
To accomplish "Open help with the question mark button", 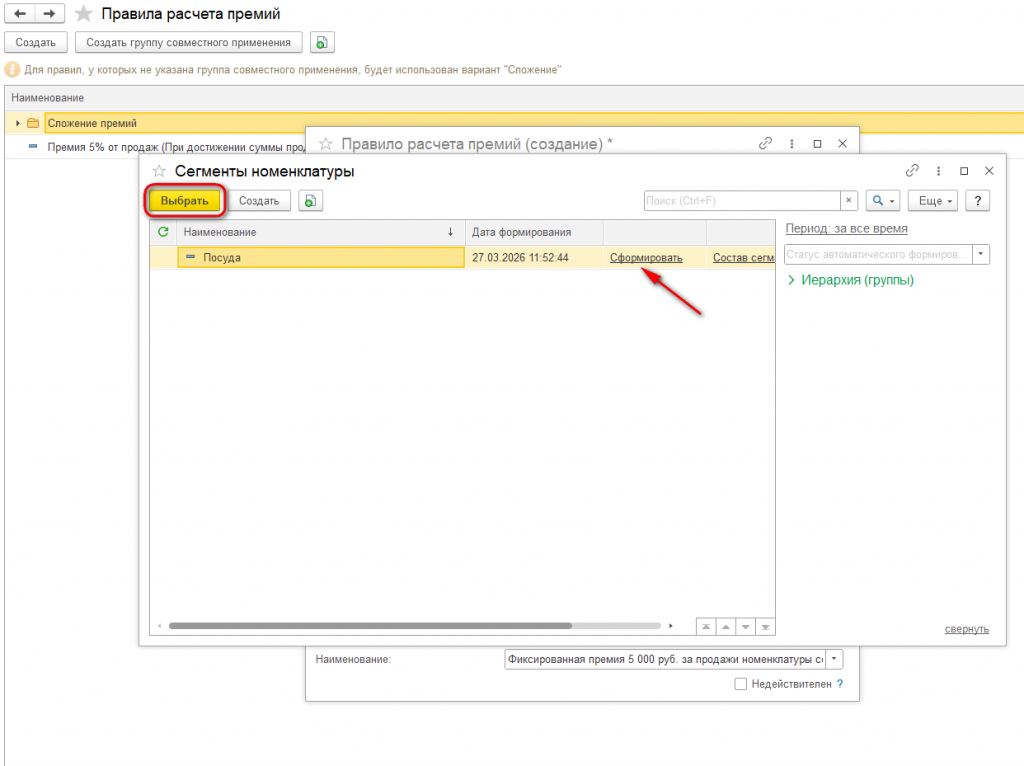I will (978, 200).
